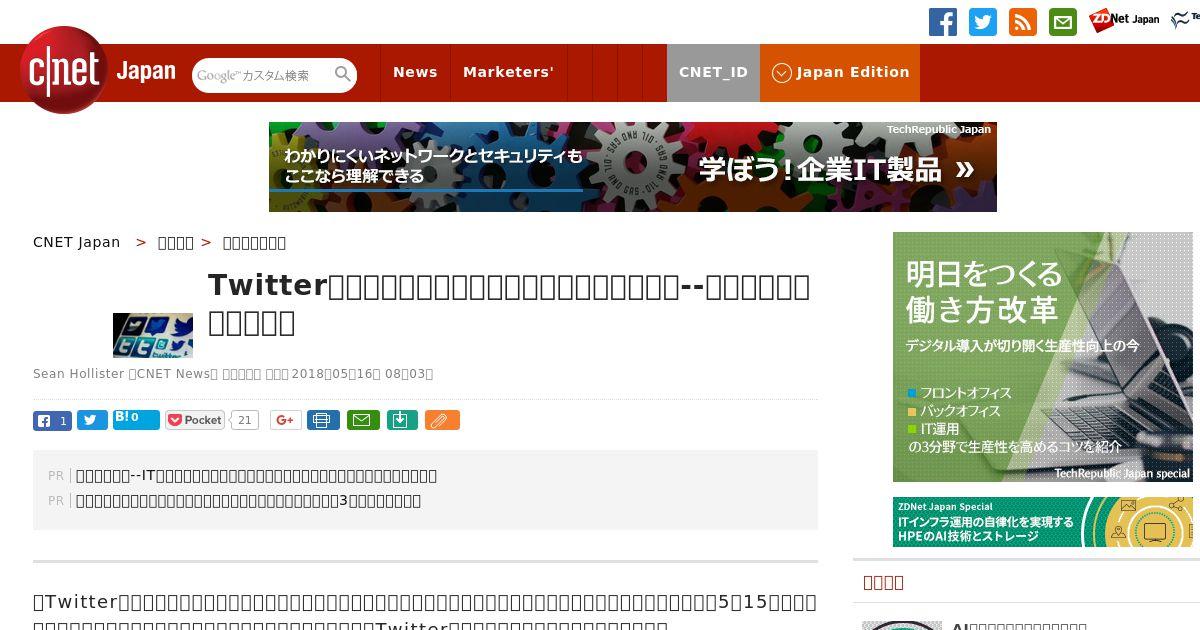The image size is (1200, 630).
Task: Share article on Facebook with count 1
Action: pyautogui.click(x=52, y=420)
